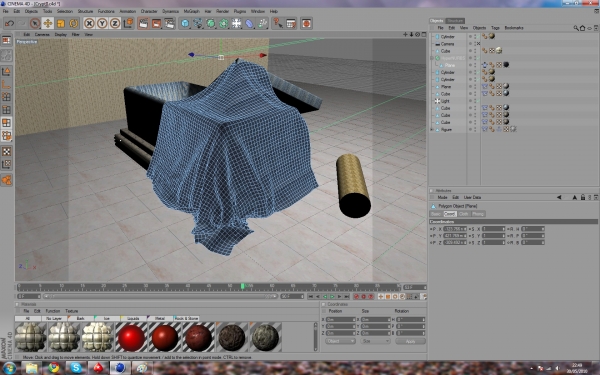The width and height of the screenshot is (600, 375).
Task: Click the Undo arrow in the toolbar
Action: tap(9, 24)
